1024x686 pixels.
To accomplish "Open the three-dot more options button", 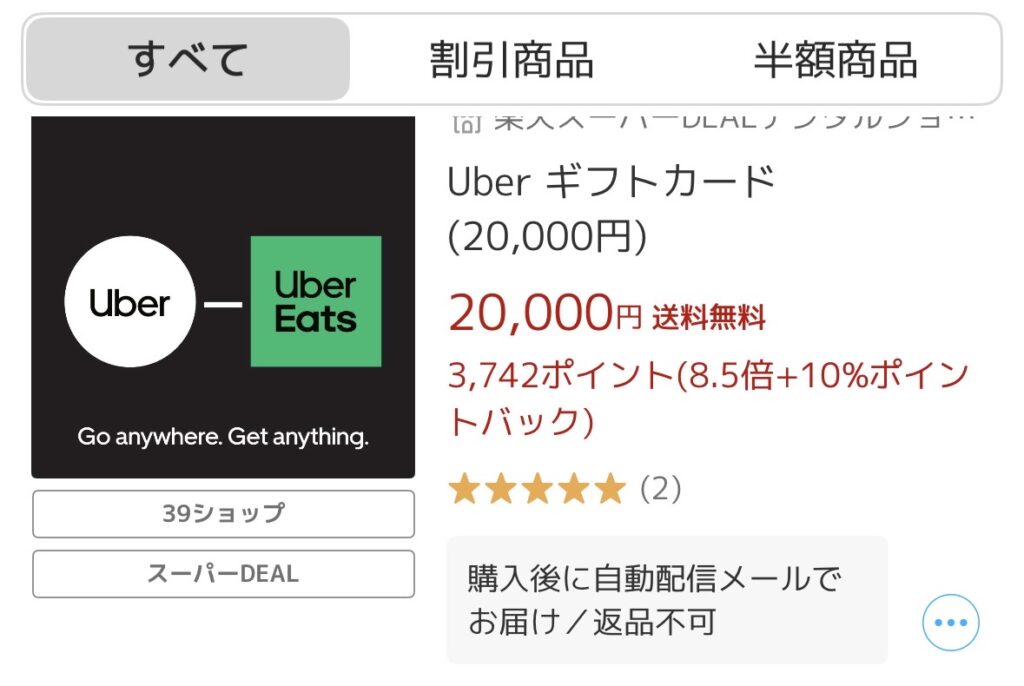I will coord(950,622).
